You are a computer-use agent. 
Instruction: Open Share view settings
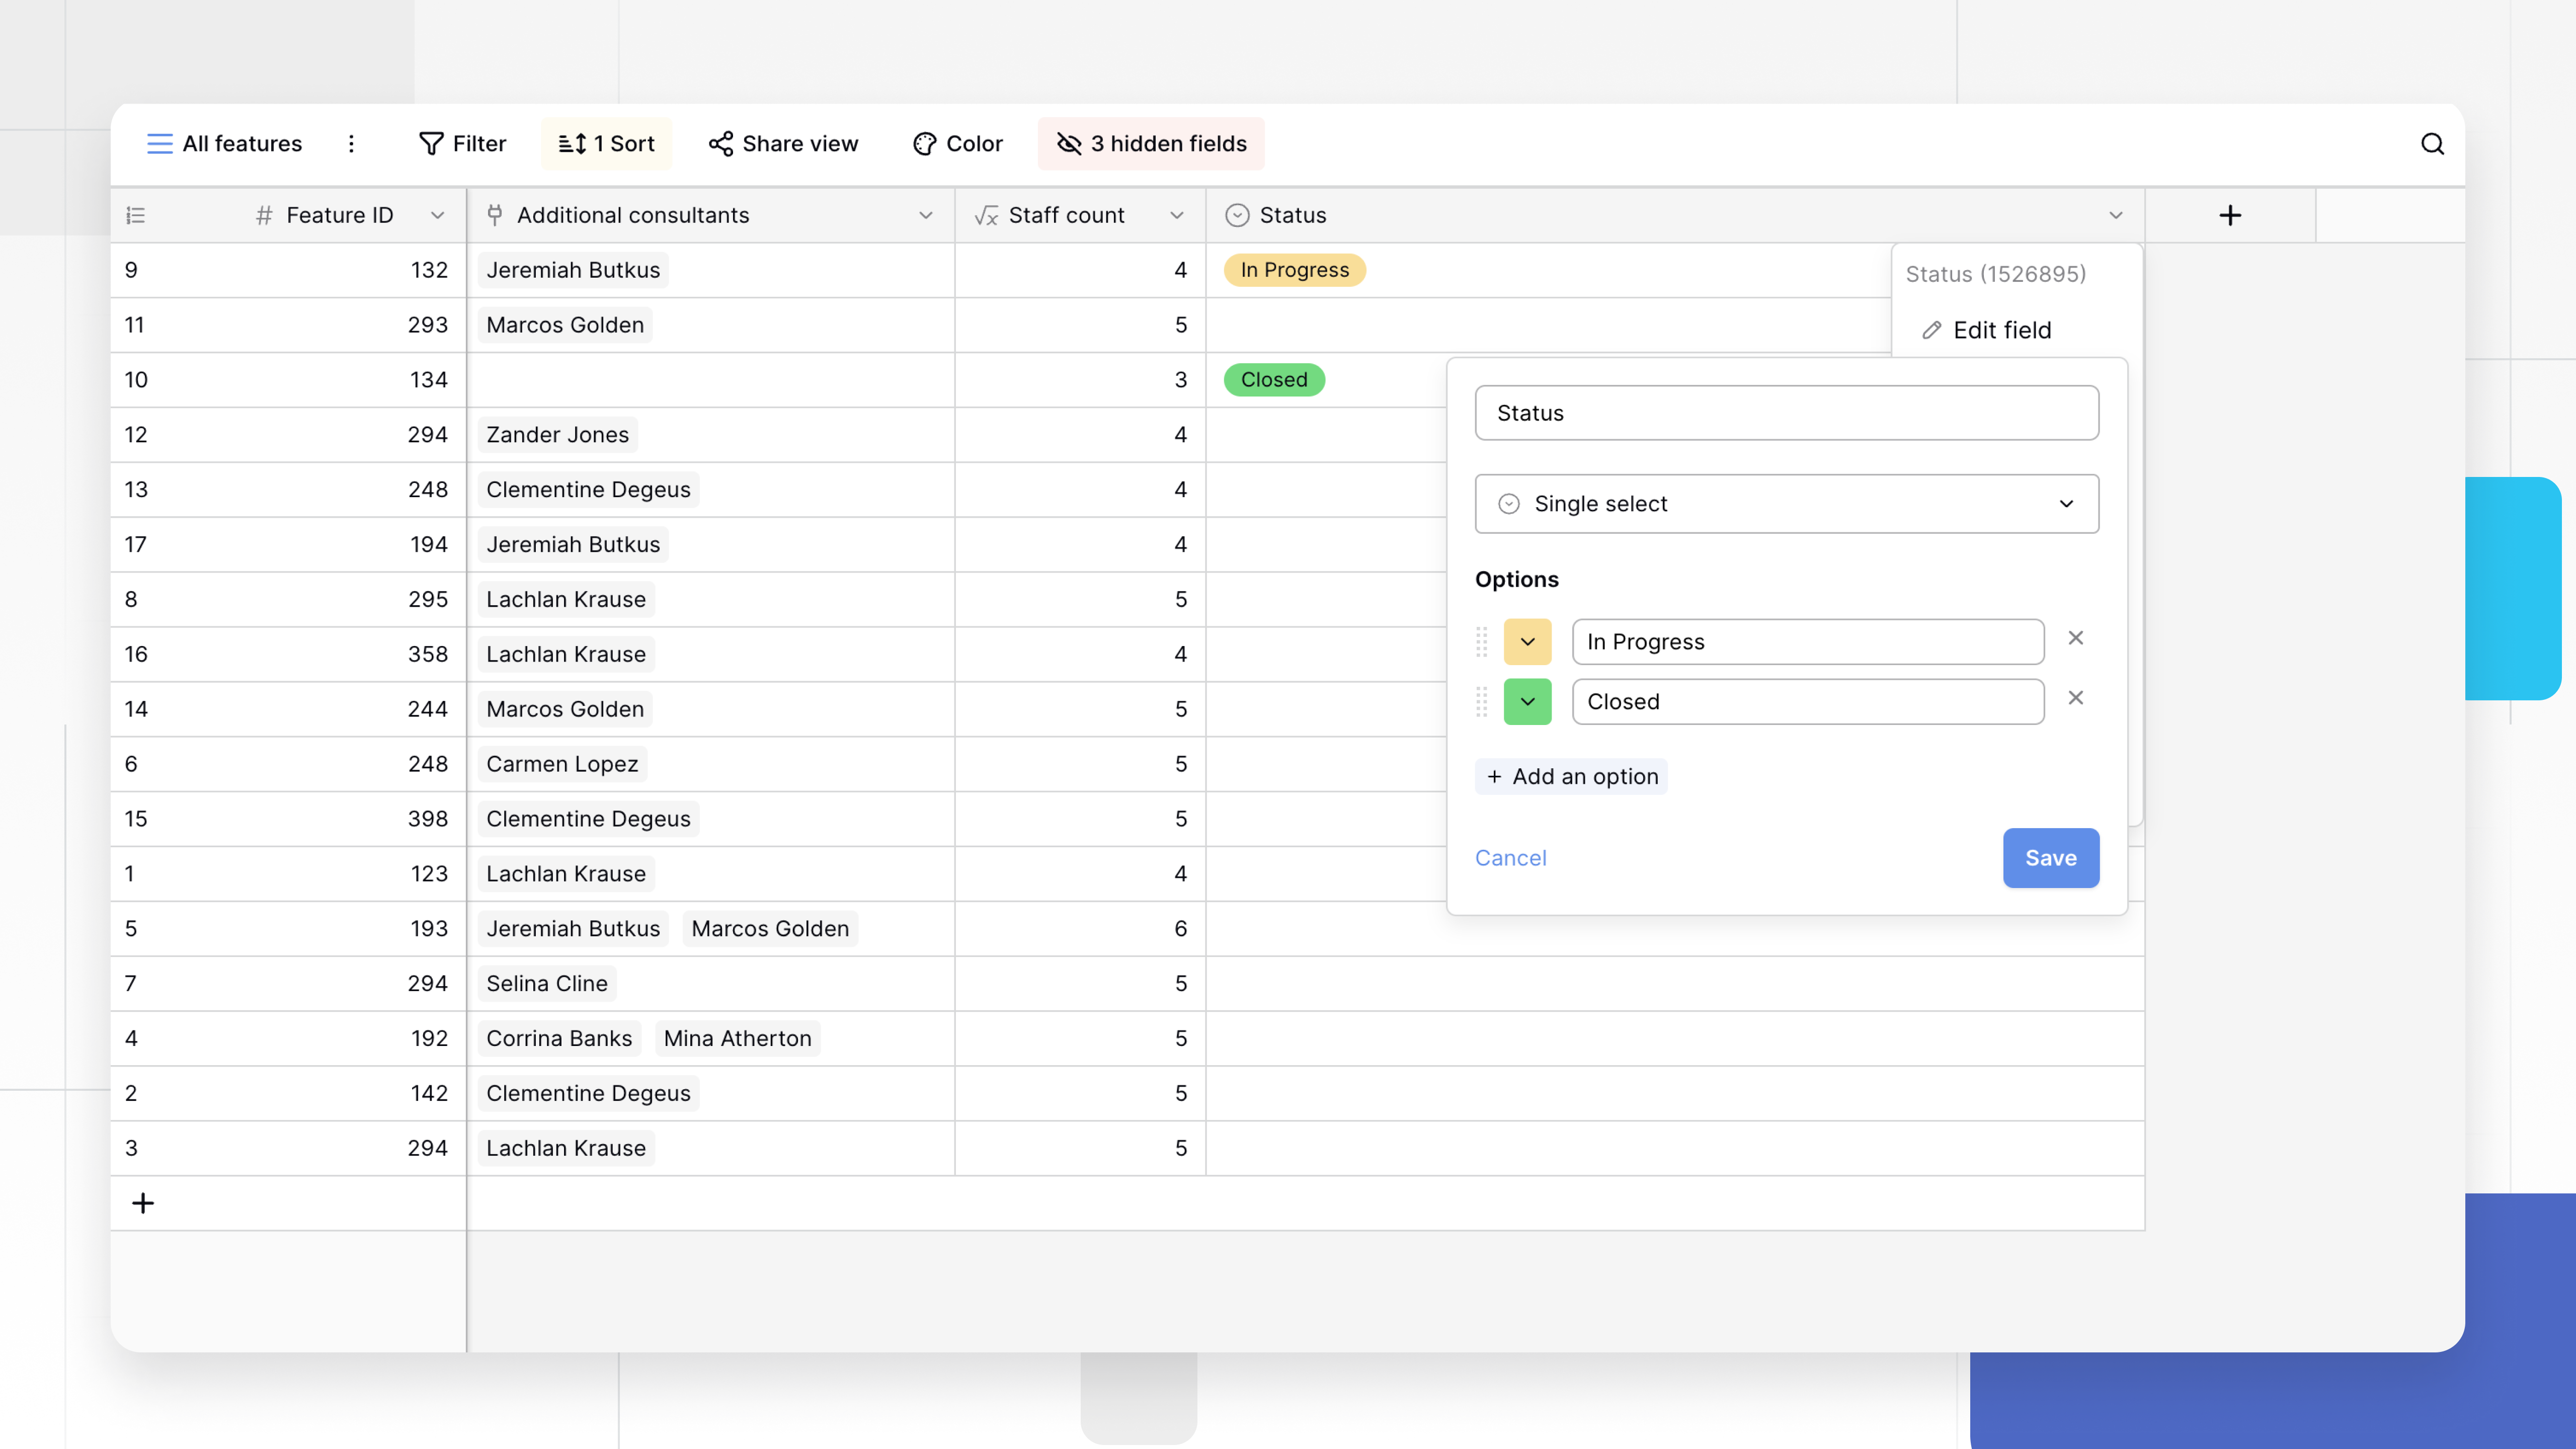(784, 143)
